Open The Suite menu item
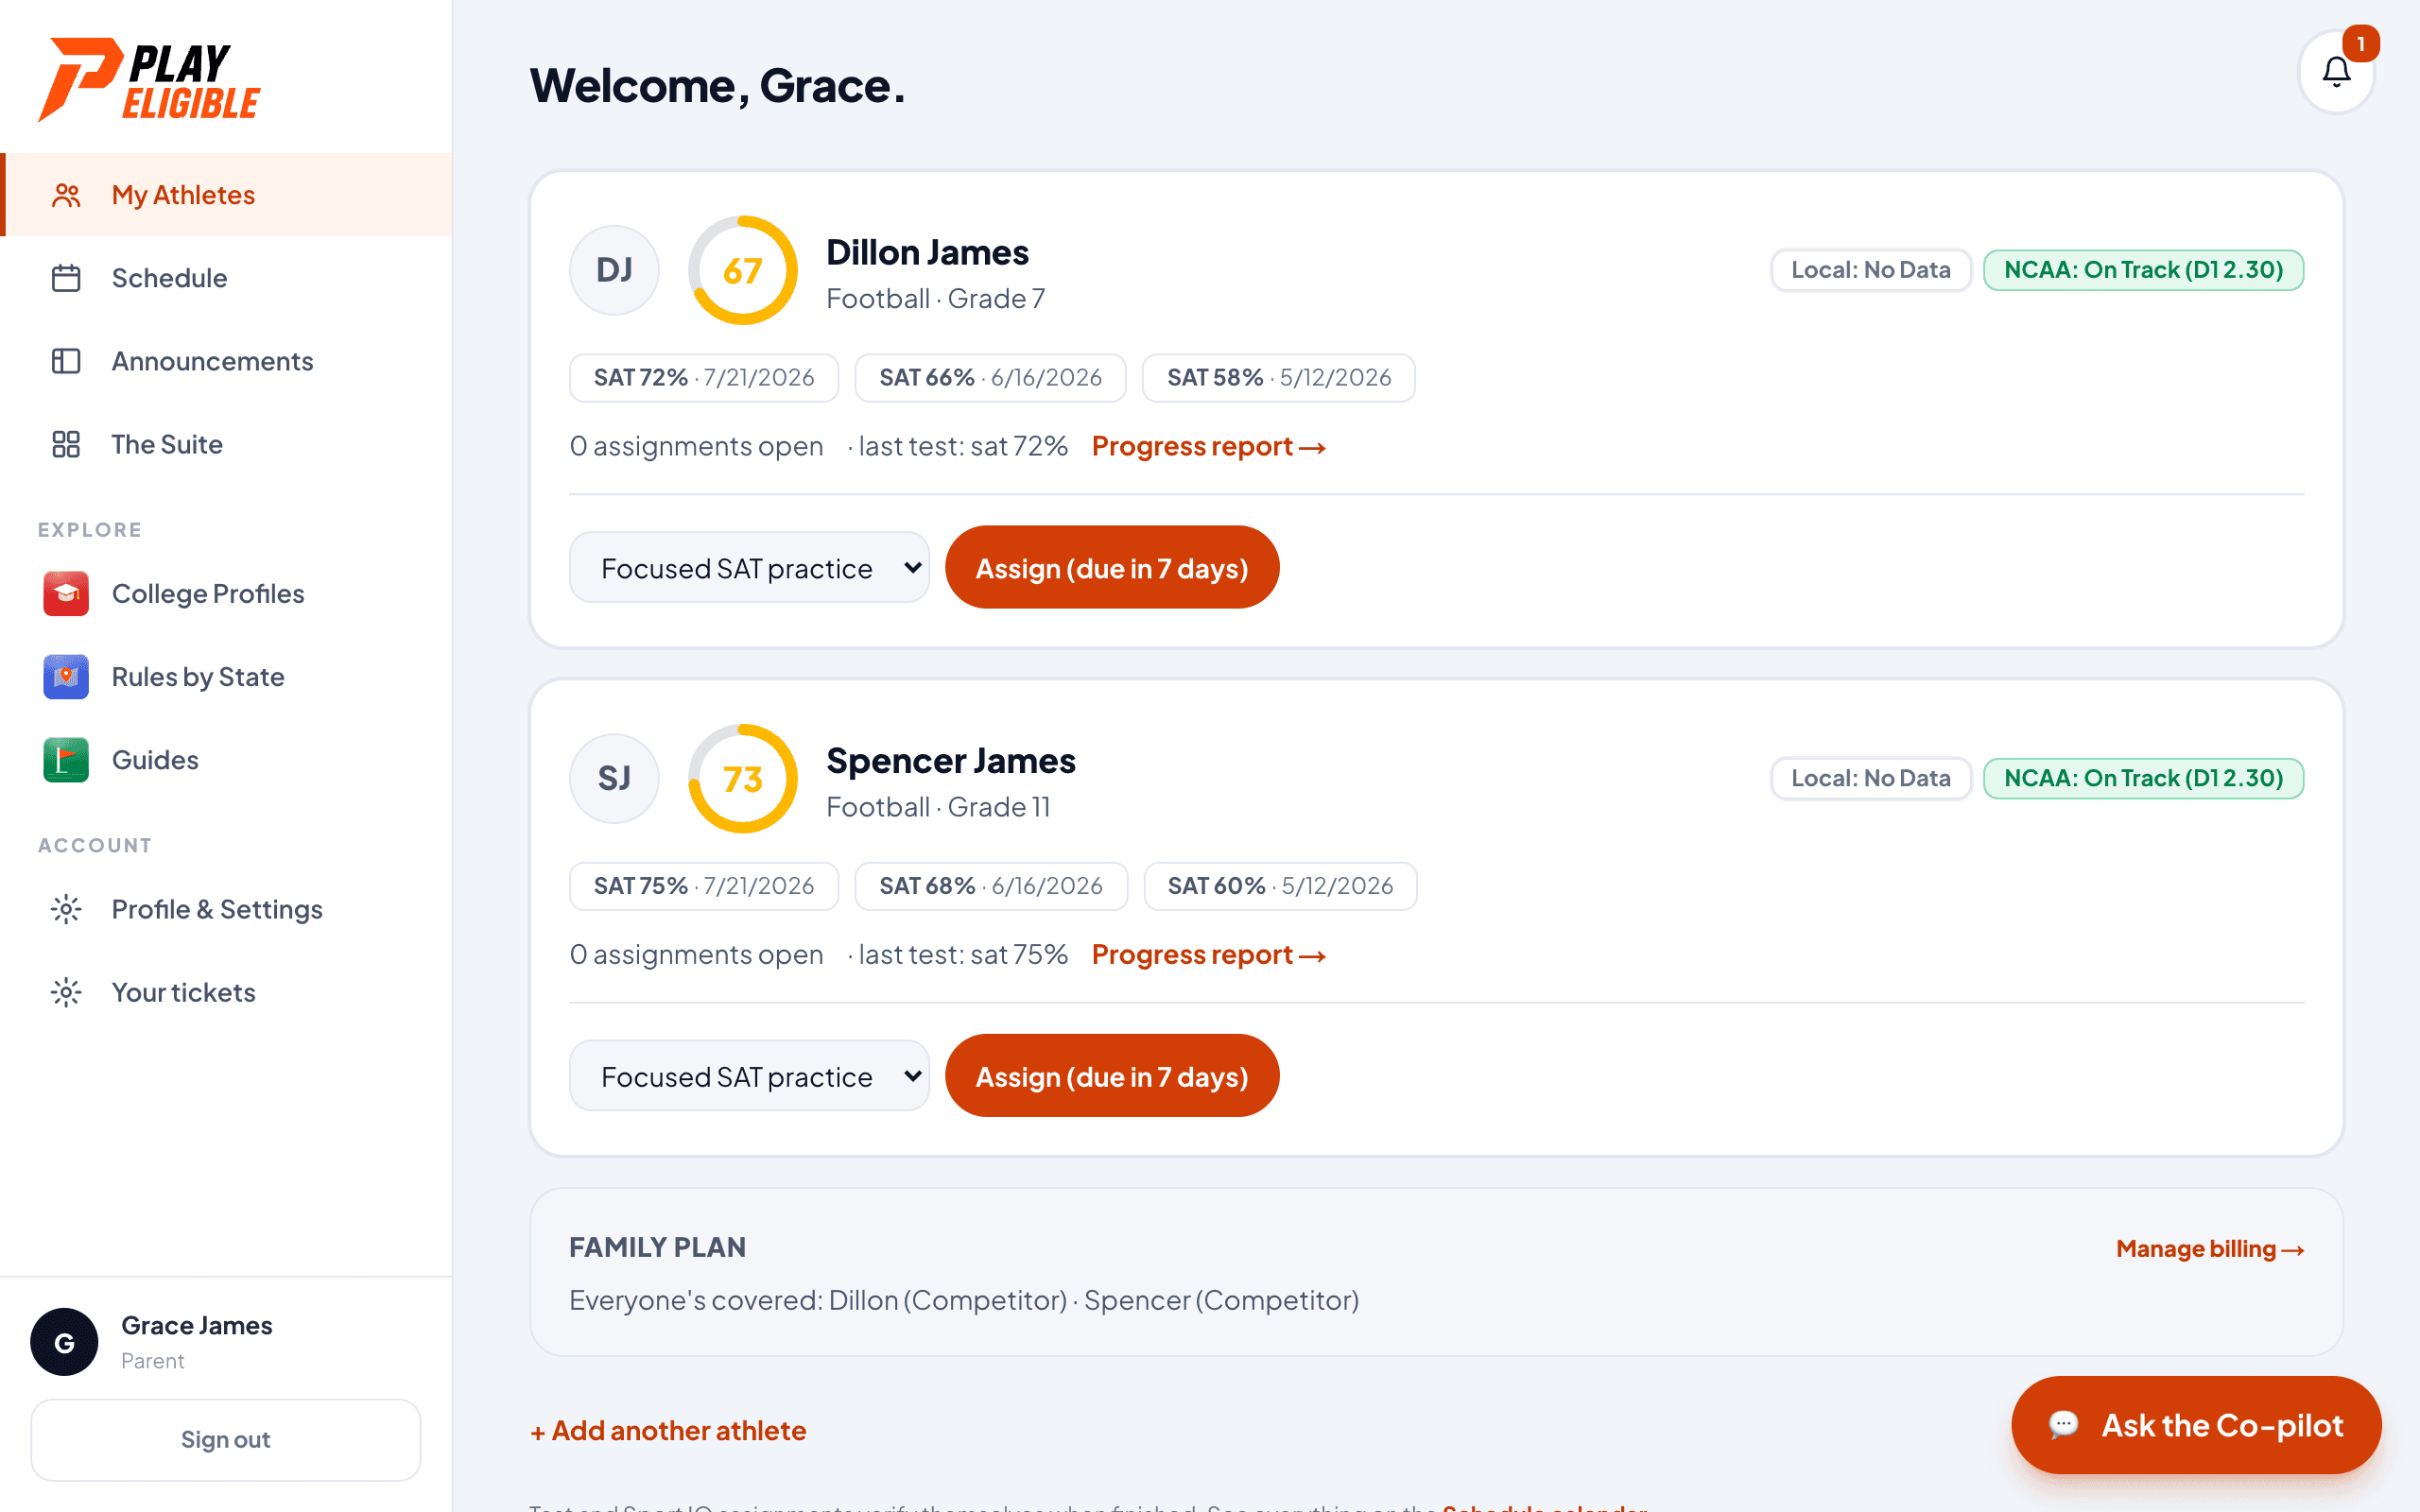The image size is (2420, 1512). click(x=226, y=444)
